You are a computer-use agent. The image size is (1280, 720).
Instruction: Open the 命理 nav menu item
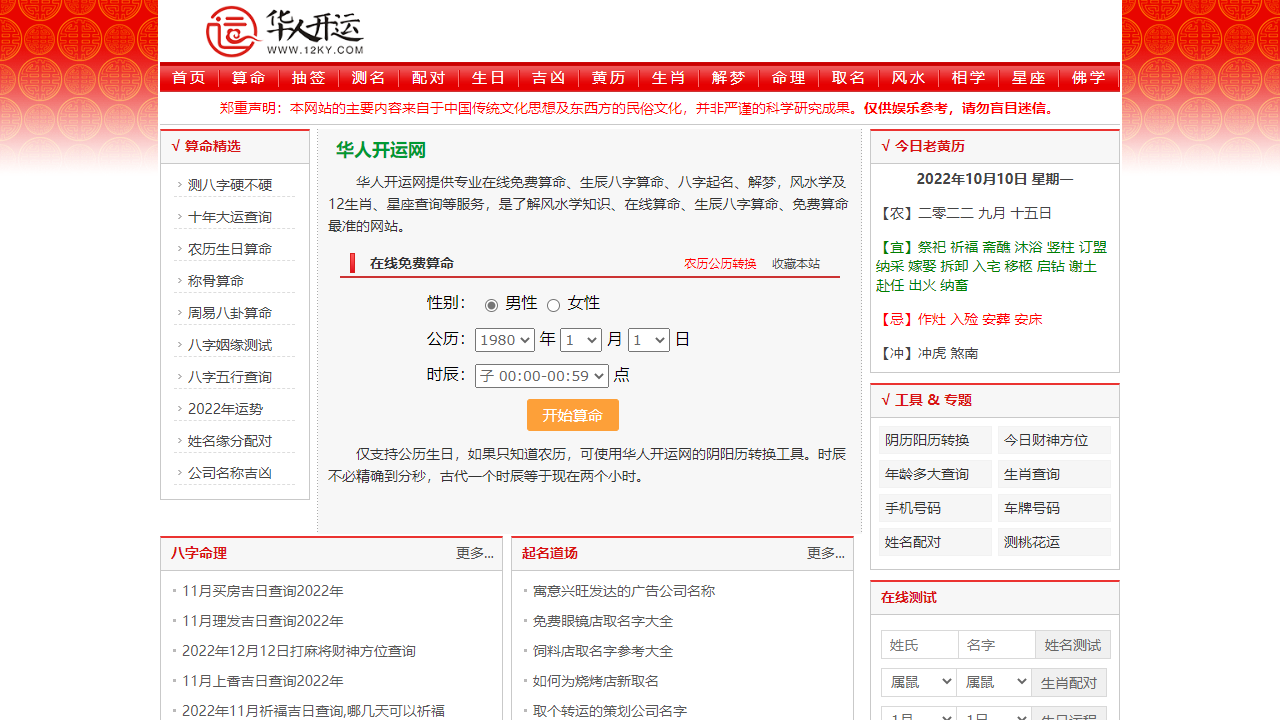click(789, 78)
